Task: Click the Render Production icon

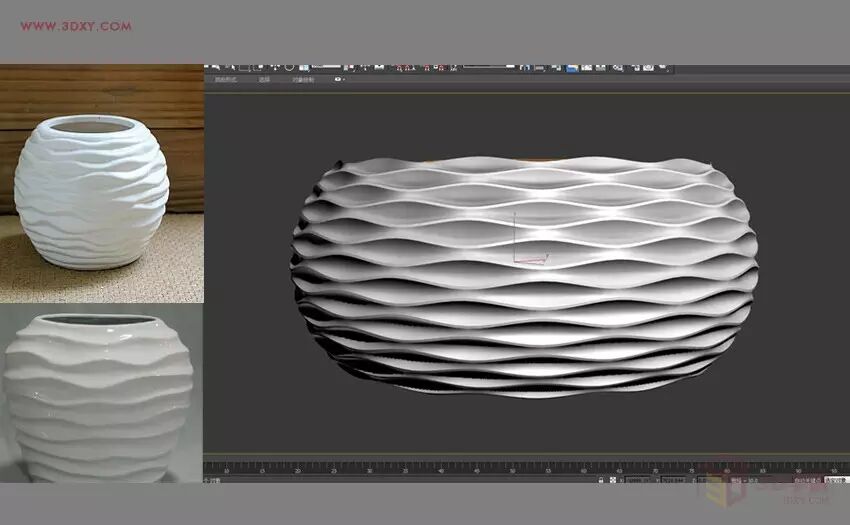Action: point(663,67)
